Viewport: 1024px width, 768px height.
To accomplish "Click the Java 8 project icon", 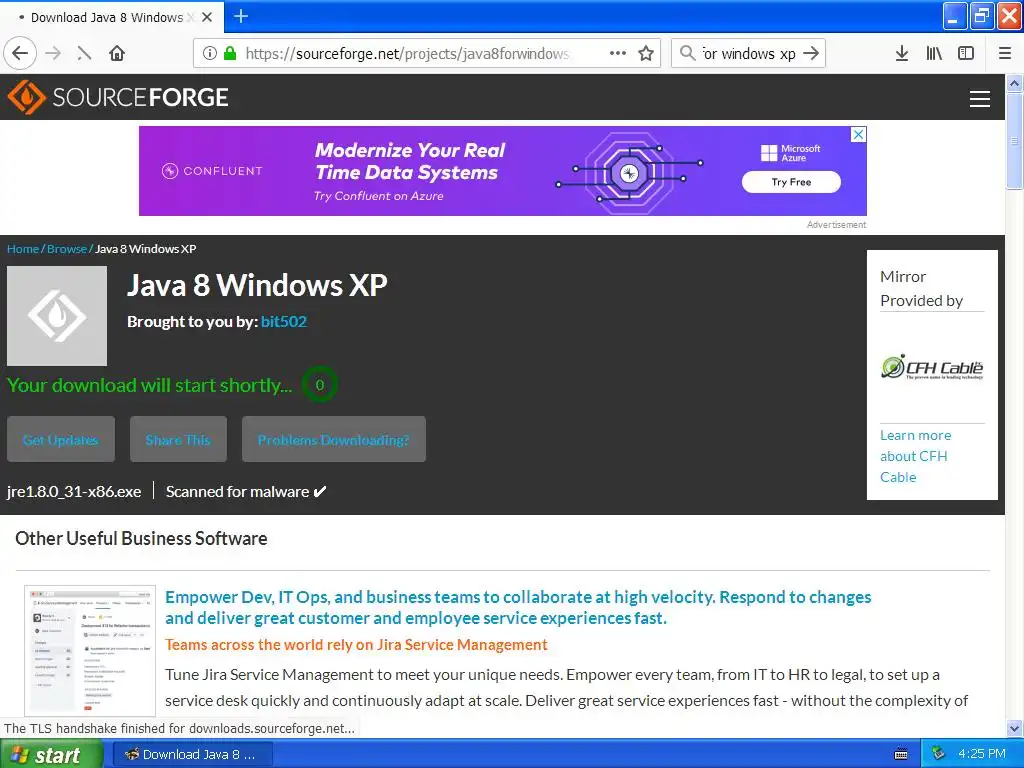I will tap(57, 315).
